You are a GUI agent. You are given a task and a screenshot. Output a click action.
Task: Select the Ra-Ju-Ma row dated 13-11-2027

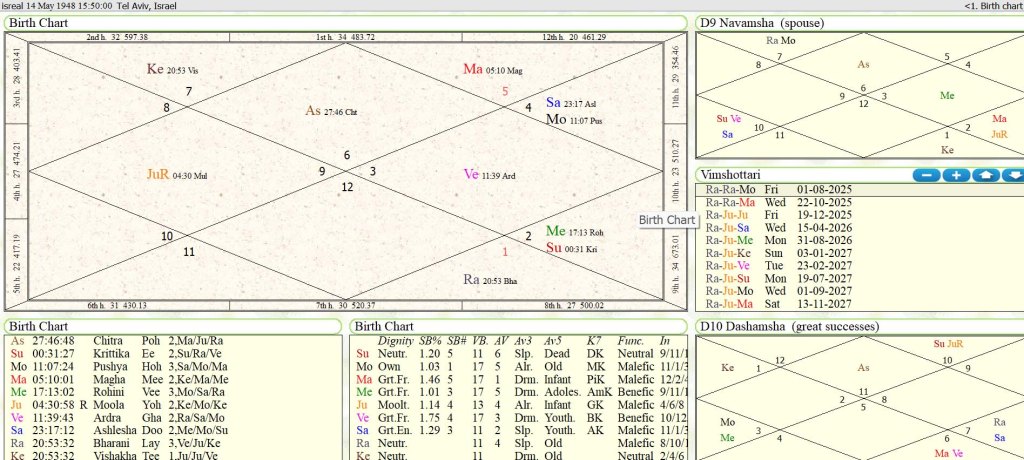[780, 304]
